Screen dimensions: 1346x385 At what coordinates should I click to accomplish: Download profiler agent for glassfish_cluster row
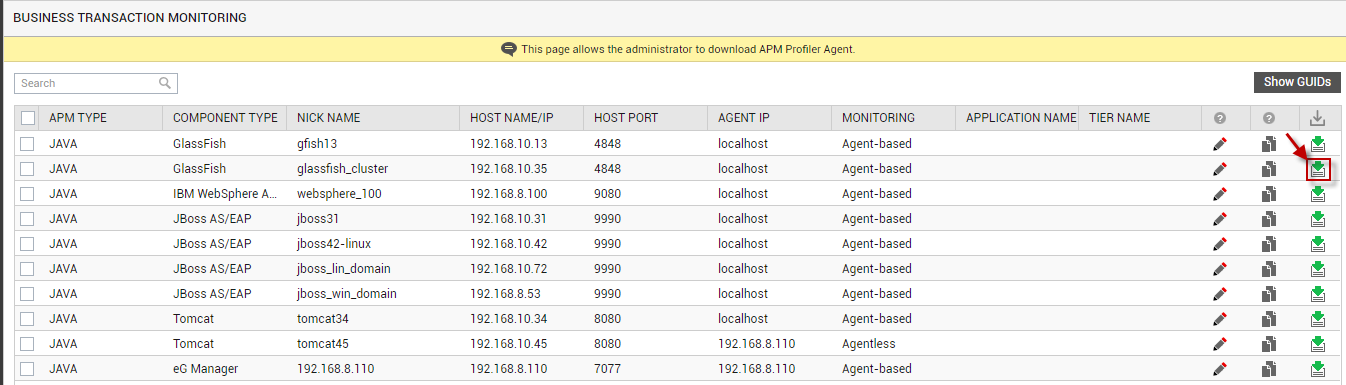pyautogui.click(x=1318, y=169)
